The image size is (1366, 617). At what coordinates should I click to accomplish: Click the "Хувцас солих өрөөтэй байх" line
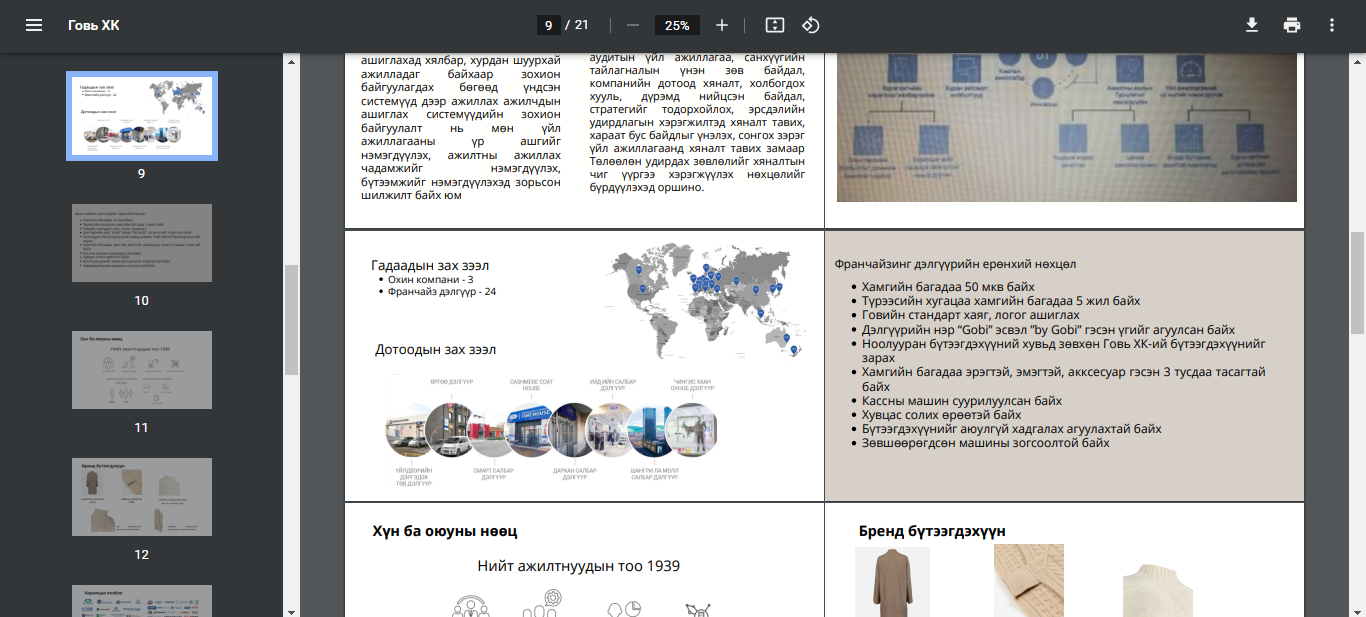(941, 414)
